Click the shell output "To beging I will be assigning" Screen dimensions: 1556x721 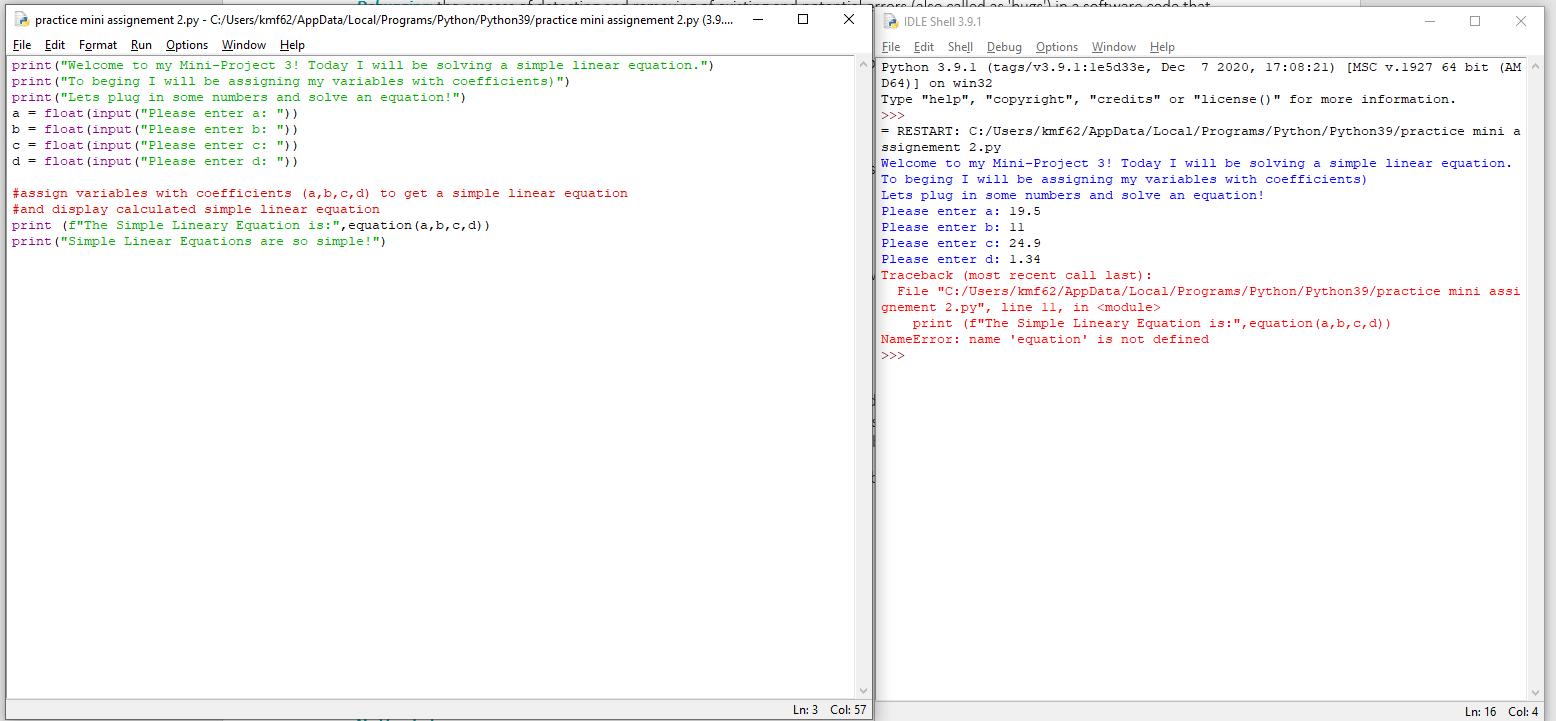[x=1124, y=179]
